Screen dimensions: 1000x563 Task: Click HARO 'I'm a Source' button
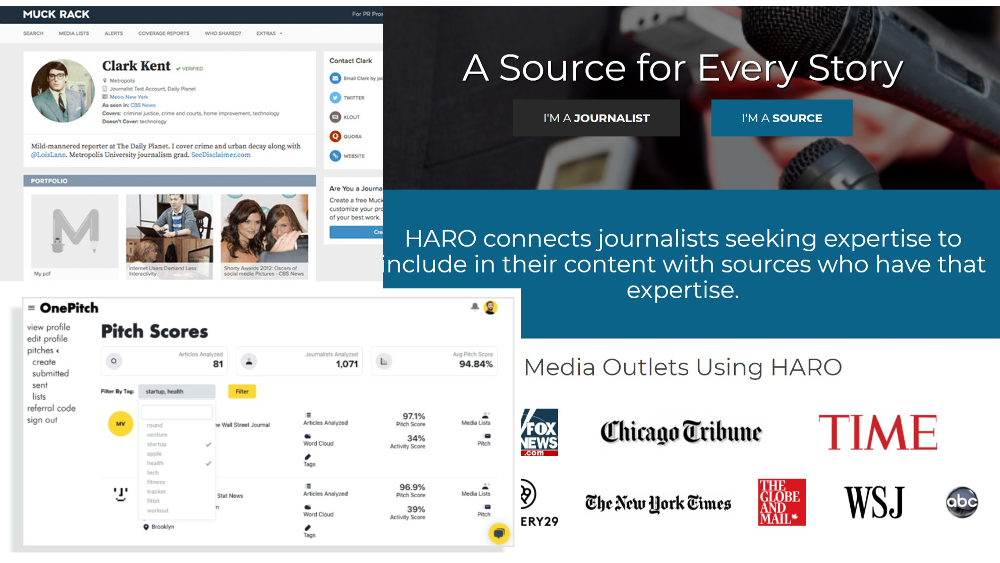pos(782,118)
